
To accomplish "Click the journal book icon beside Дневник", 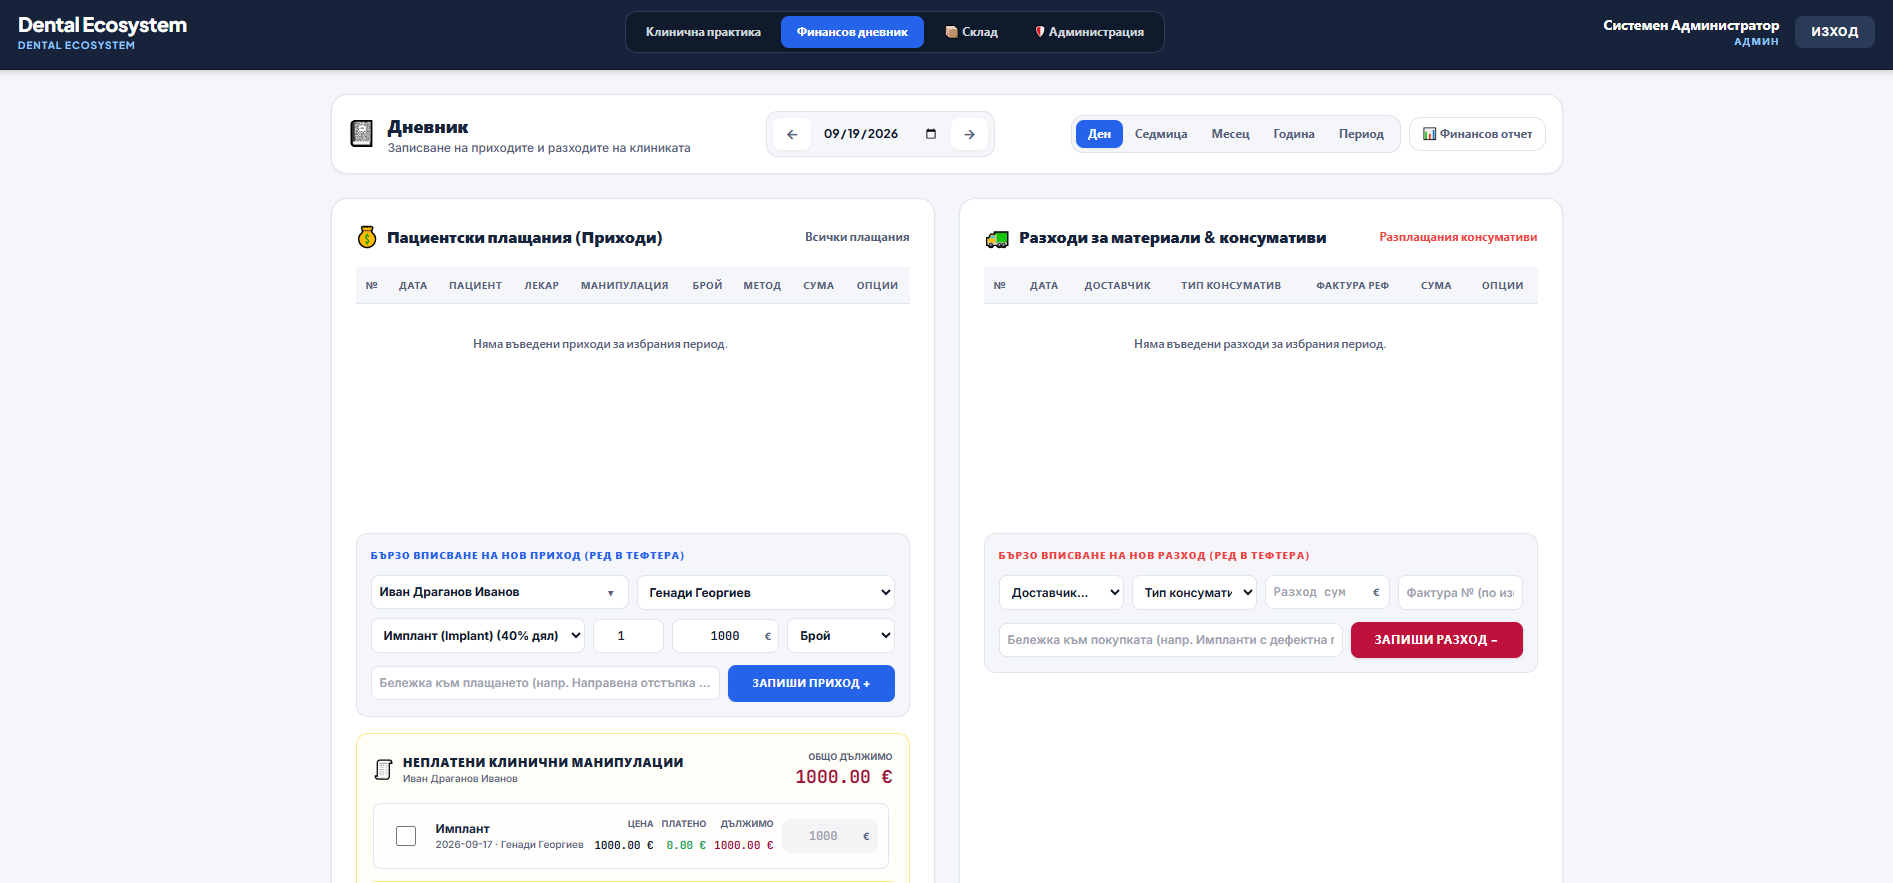I will 362,133.
